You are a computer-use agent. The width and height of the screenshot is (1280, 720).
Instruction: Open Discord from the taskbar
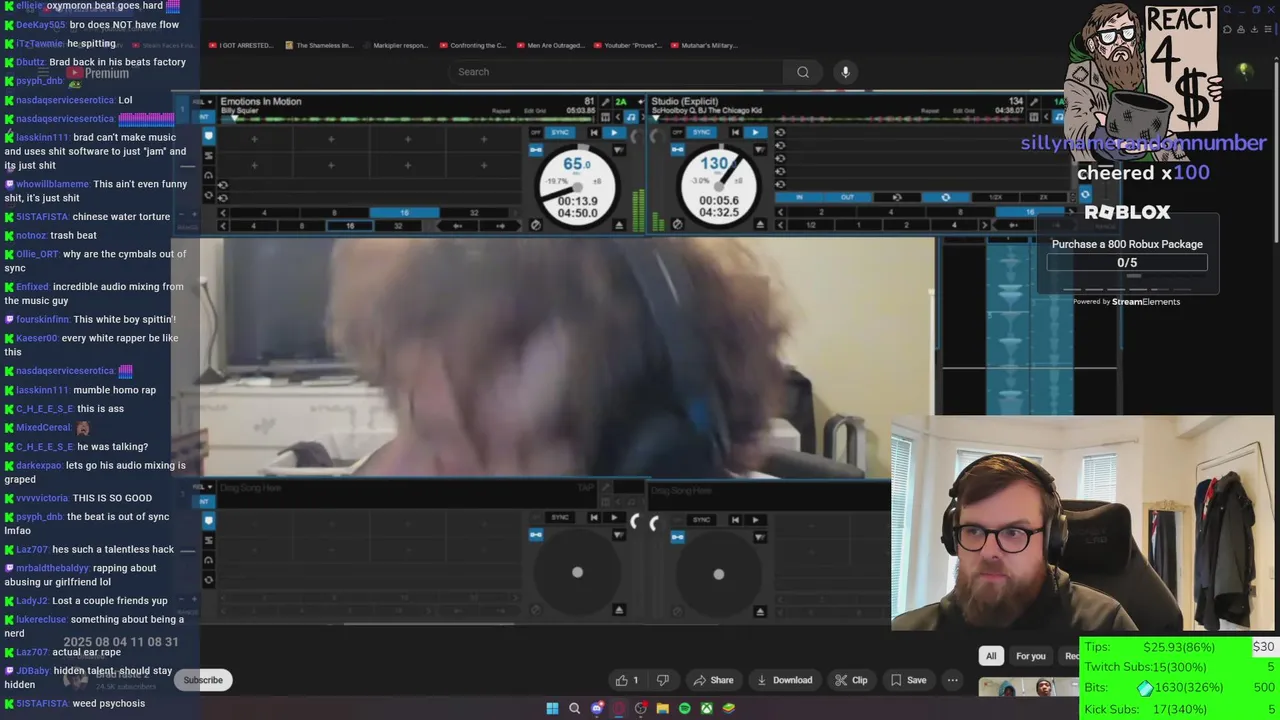pos(597,708)
